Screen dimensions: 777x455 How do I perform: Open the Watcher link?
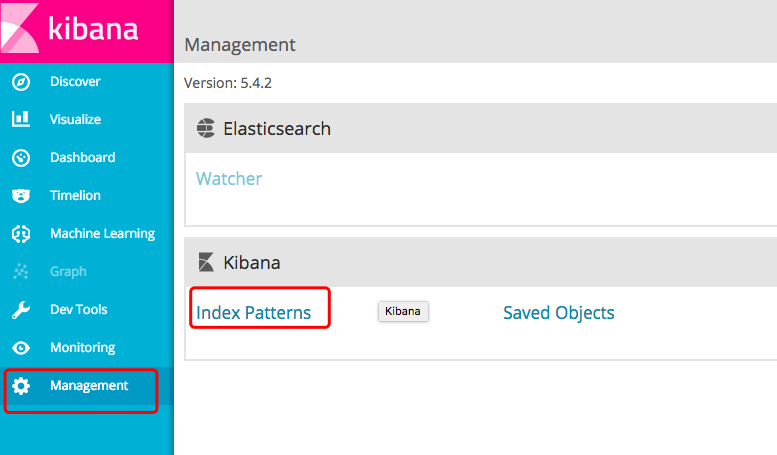pos(229,179)
